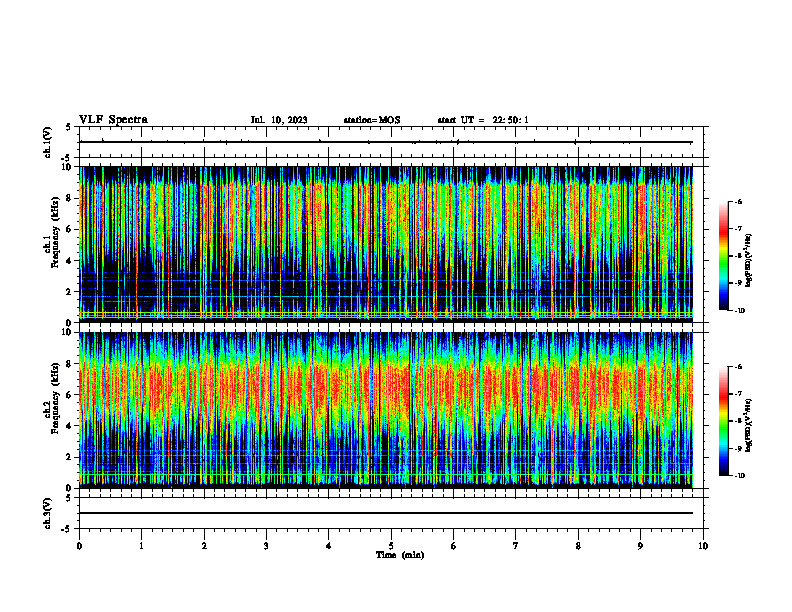Click the ch.1 spectrogram color bar

(x=723, y=256)
